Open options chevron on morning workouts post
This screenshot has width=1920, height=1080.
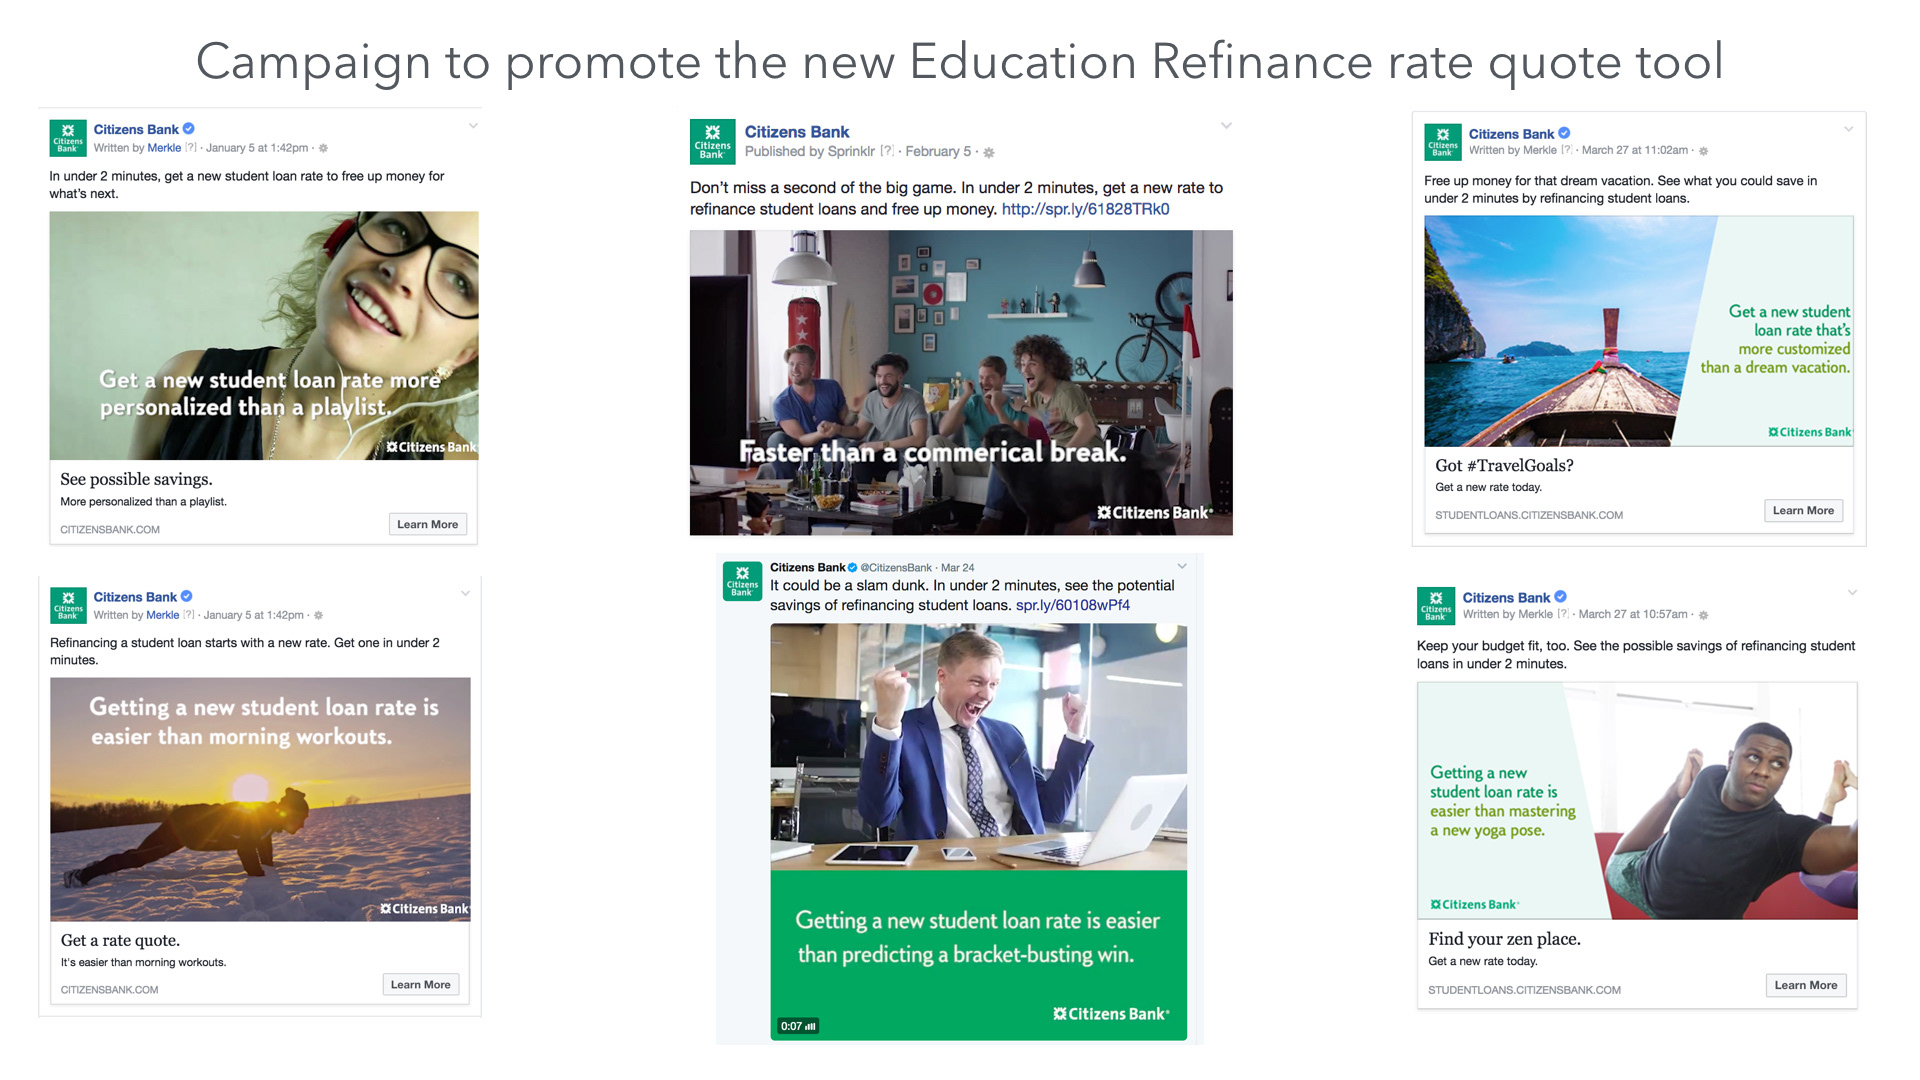click(465, 593)
